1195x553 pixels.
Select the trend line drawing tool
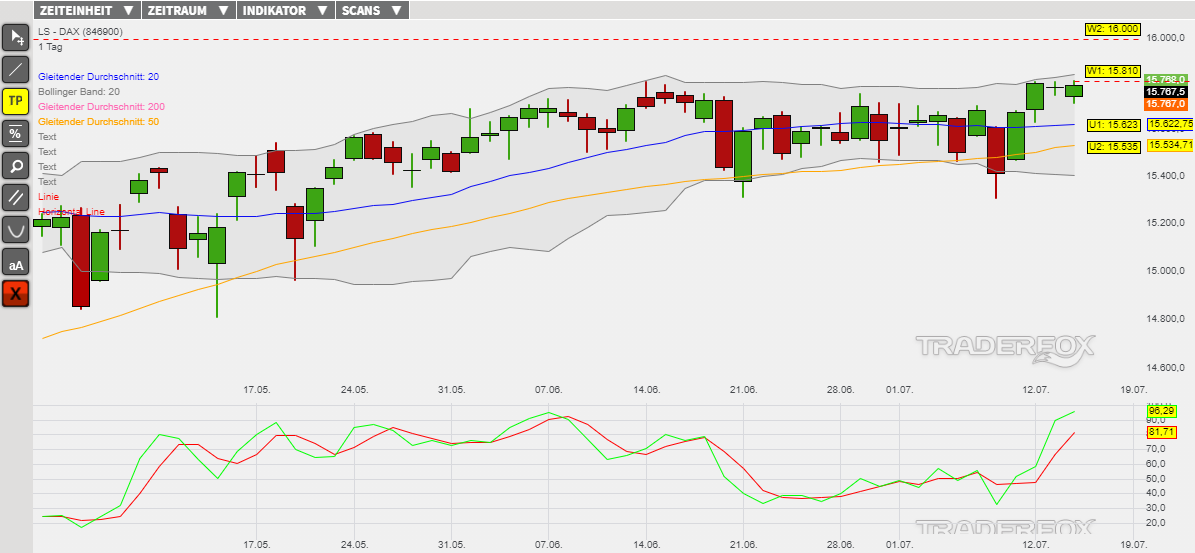tap(16, 70)
